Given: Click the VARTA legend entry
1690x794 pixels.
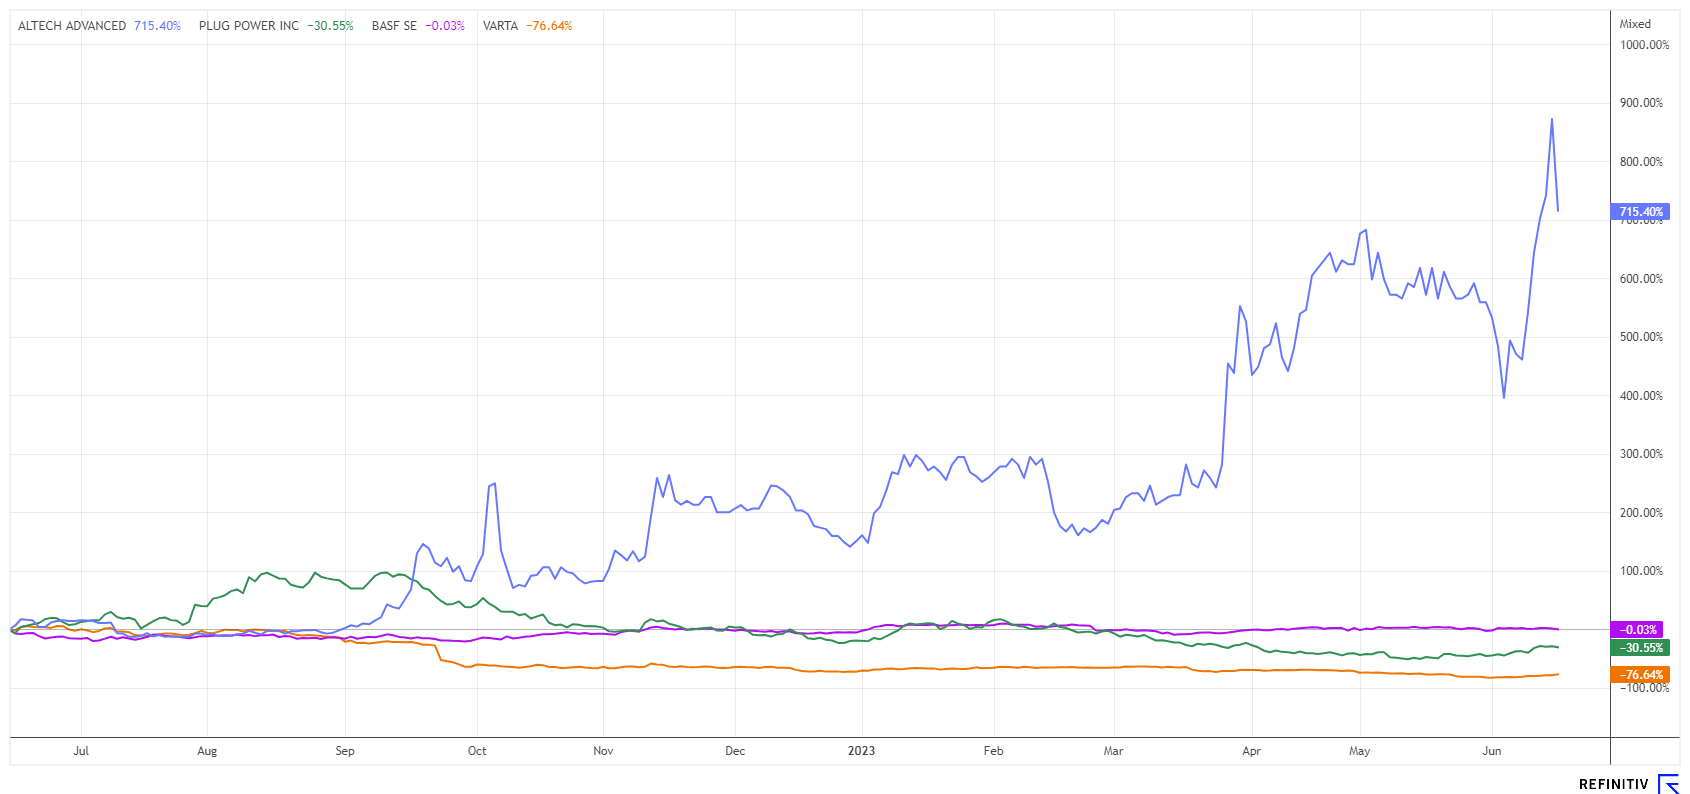Looking at the screenshot, I should 500,26.
